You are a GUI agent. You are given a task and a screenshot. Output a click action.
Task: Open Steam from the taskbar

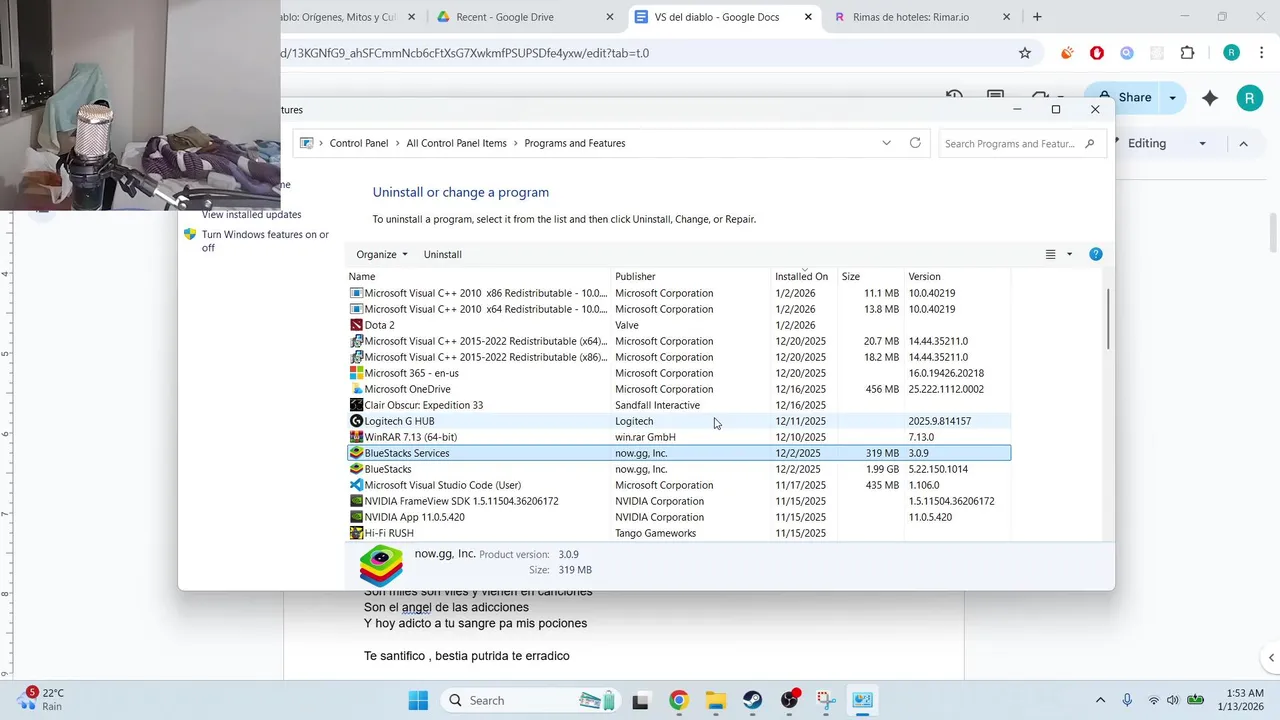tap(752, 700)
